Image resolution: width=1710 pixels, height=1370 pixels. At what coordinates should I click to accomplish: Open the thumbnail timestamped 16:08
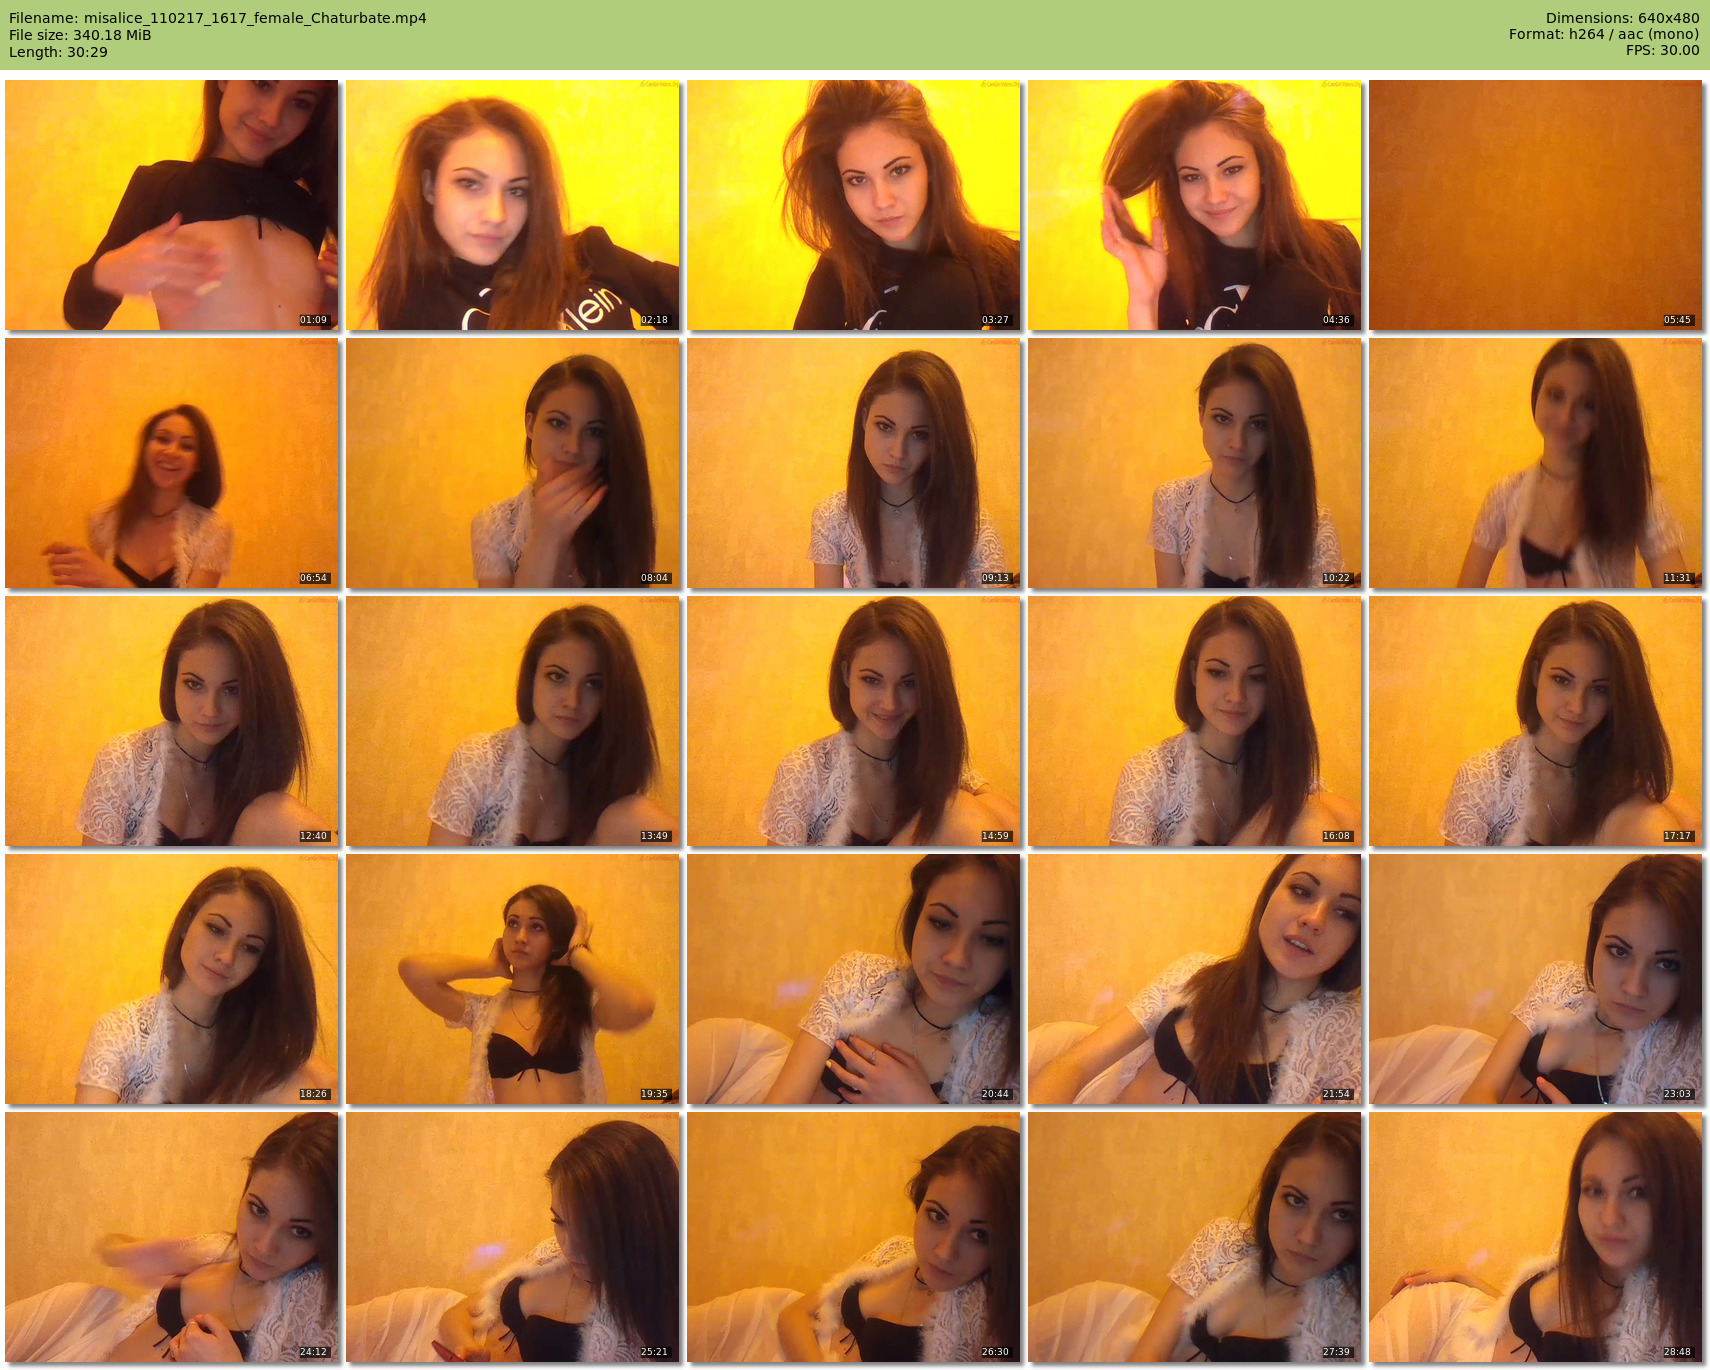pyautogui.click(x=1195, y=721)
